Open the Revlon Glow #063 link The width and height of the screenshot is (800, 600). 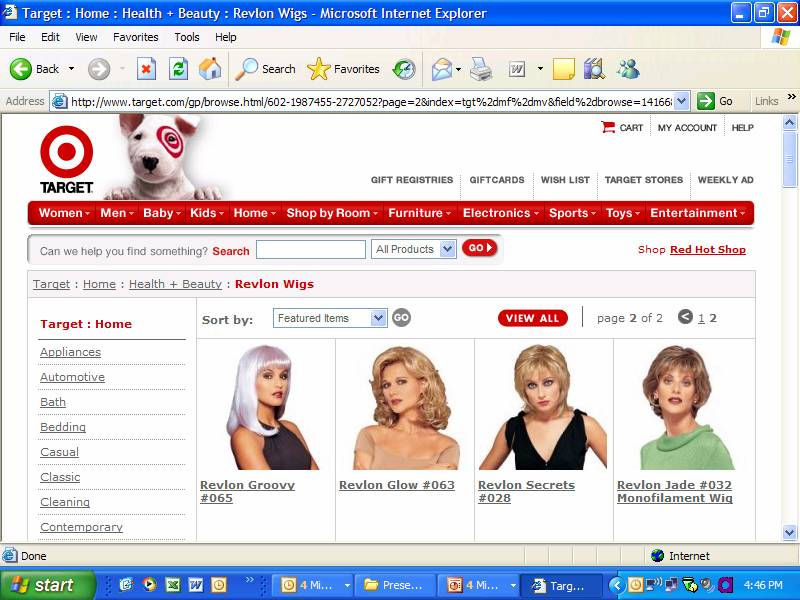pyautogui.click(x=396, y=485)
